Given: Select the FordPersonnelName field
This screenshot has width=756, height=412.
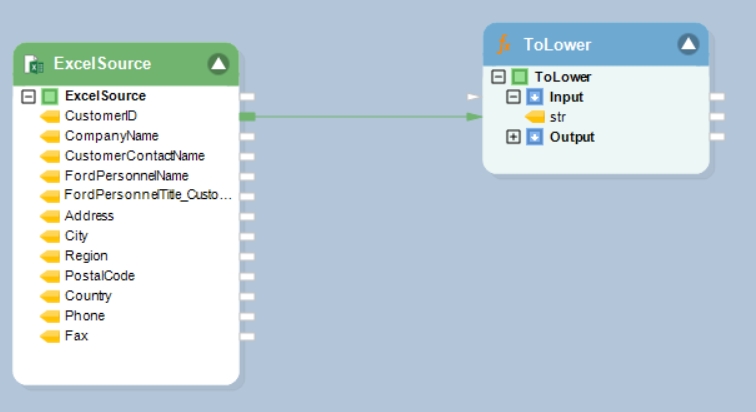Looking at the screenshot, I should (x=126, y=176).
